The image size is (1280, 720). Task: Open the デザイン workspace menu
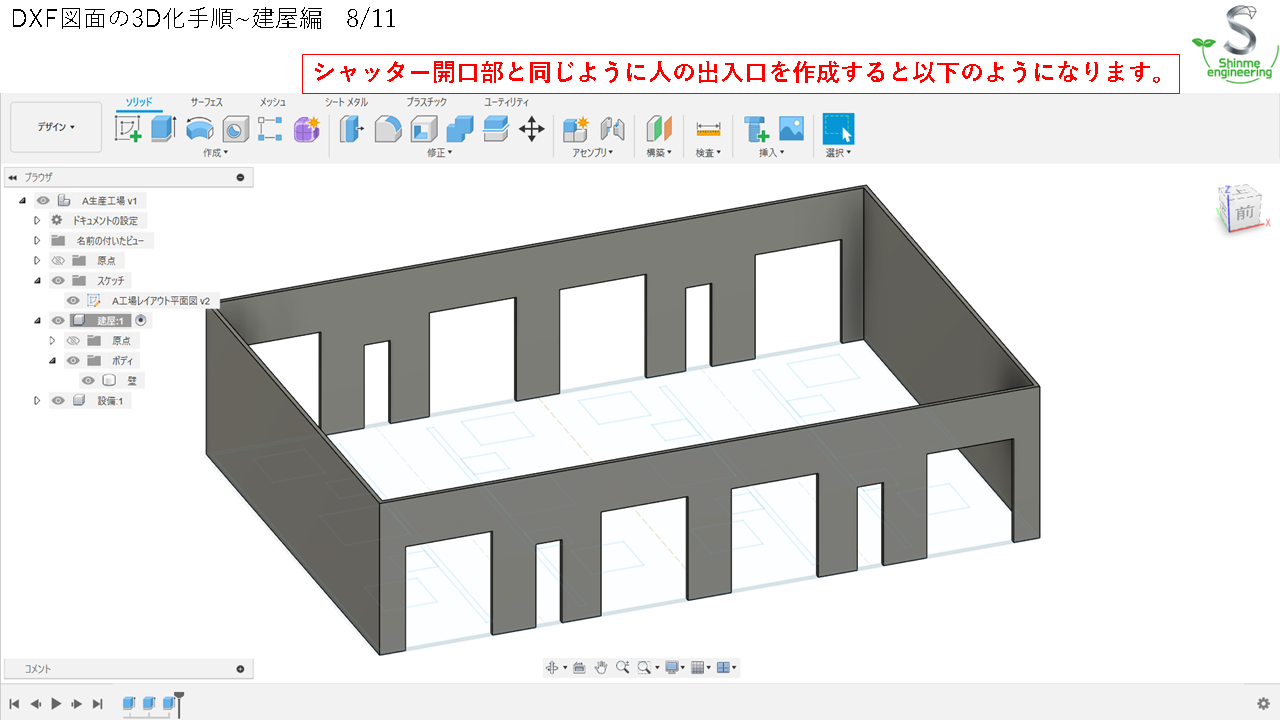55,126
